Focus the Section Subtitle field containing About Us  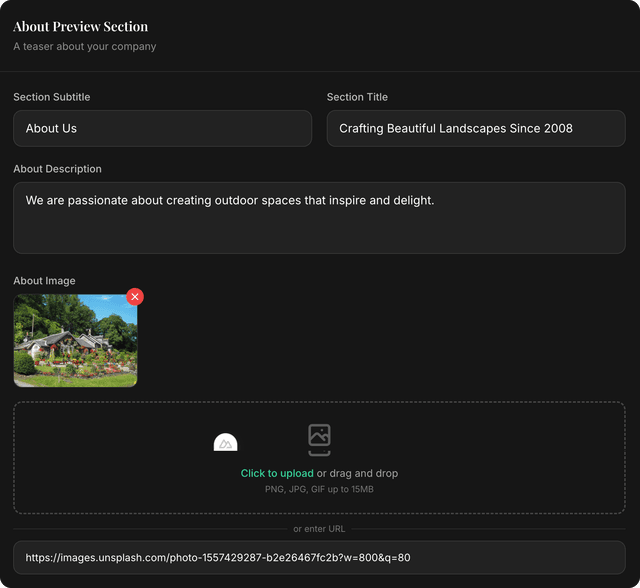(162, 128)
